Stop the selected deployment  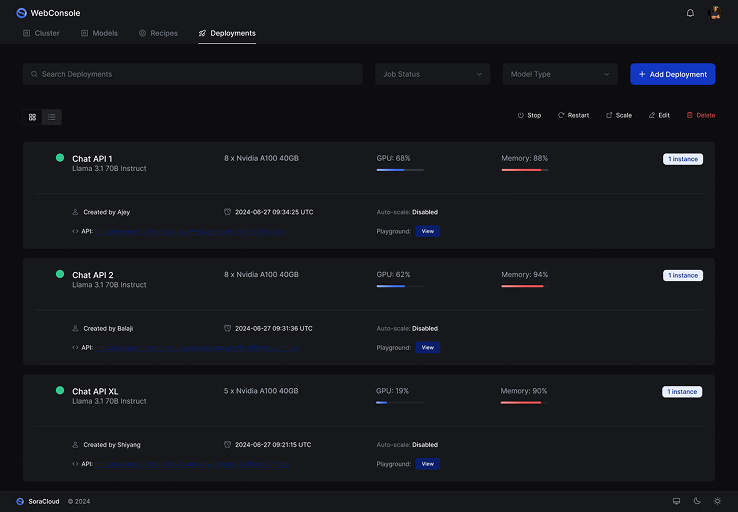[x=529, y=115]
